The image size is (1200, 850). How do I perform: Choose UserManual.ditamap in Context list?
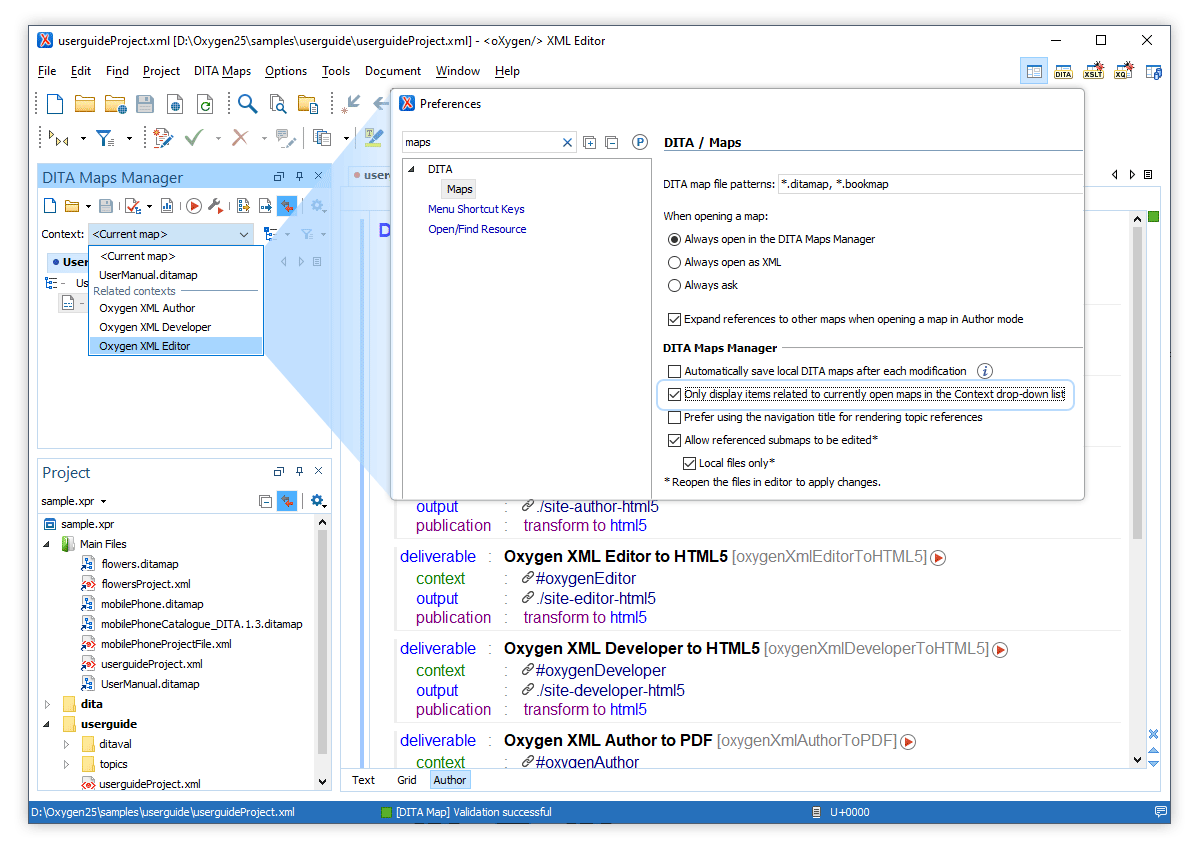[x=175, y=275]
